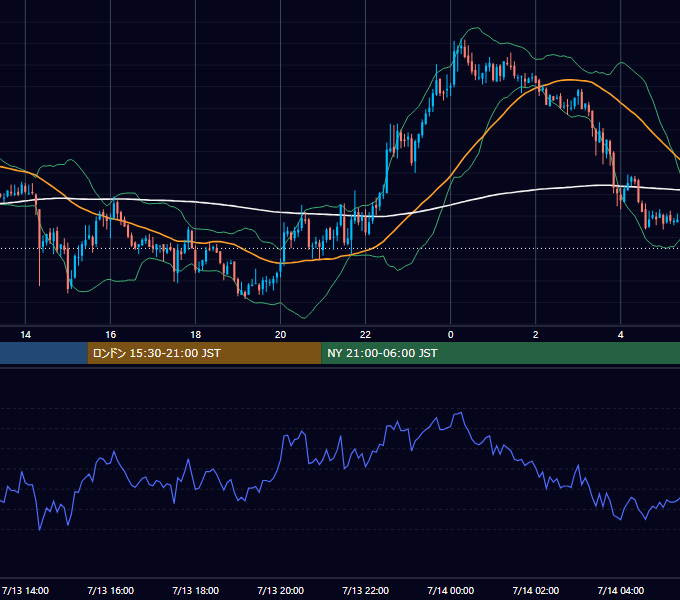Click the 7/13 22:00 date label
Image resolution: width=680 pixels, height=600 pixels.
[366, 590]
